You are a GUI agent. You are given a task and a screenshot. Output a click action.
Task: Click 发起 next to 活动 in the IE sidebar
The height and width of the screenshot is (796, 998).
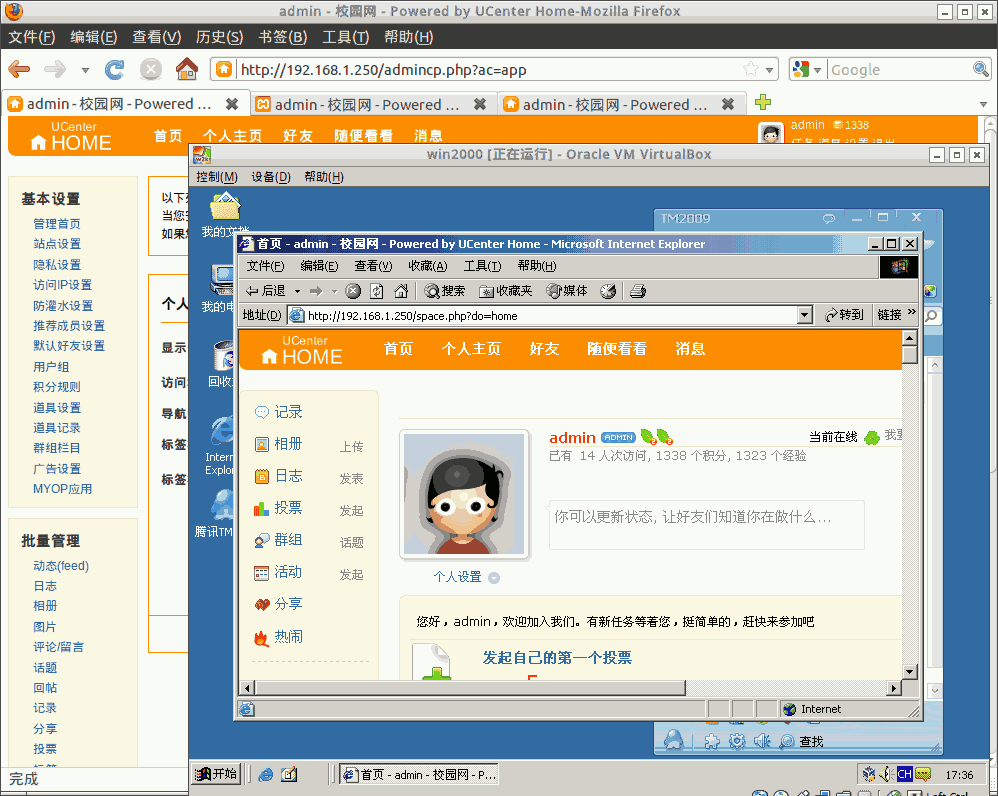point(351,575)
